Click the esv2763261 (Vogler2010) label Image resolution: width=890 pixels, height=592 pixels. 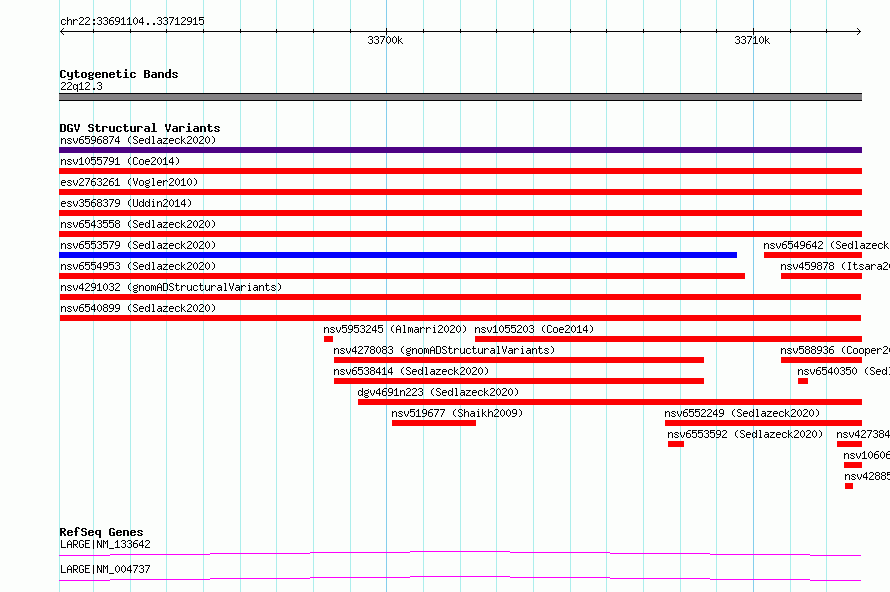(129, 182)
